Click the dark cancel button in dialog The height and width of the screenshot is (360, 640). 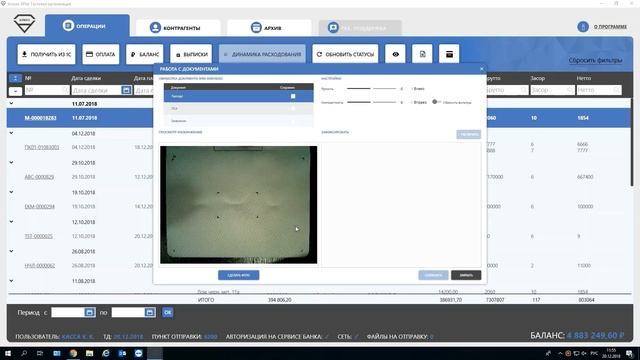click(x=466, y=275)
